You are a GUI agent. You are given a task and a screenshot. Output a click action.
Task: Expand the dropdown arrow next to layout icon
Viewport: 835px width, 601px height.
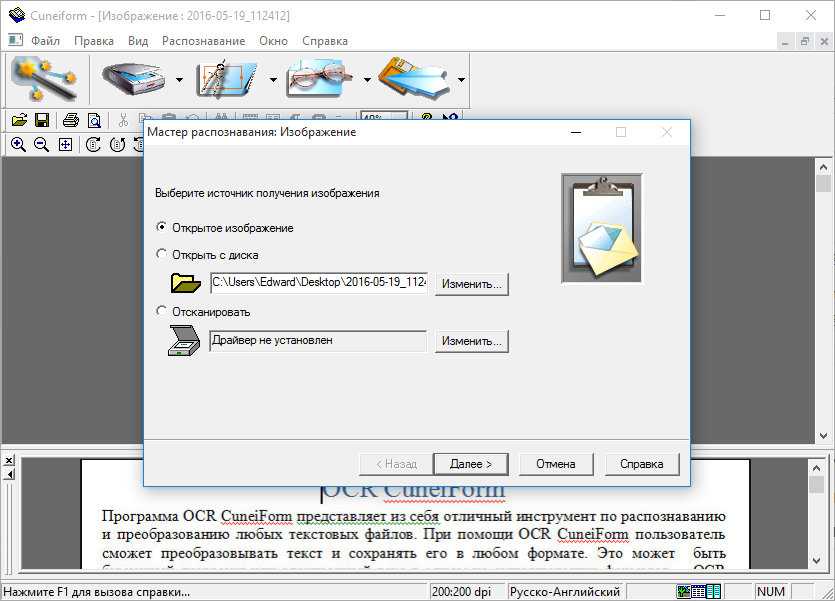(x=273, y=80)
